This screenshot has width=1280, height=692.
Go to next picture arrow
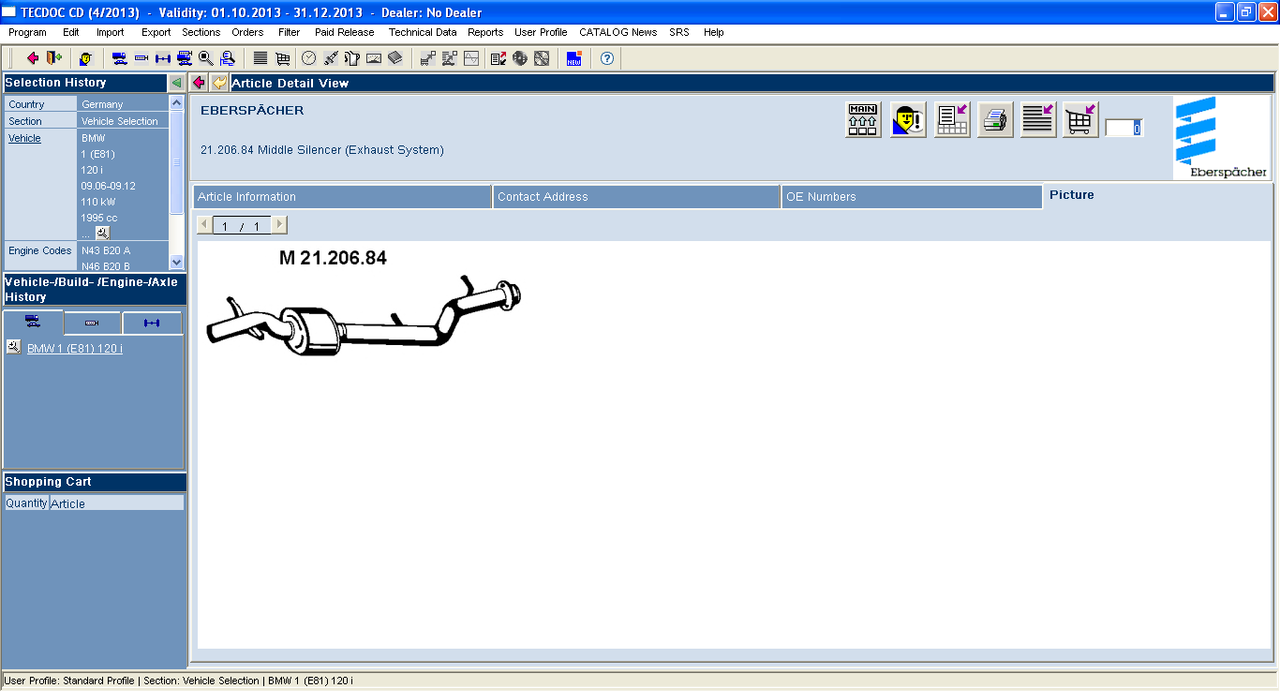279,226
